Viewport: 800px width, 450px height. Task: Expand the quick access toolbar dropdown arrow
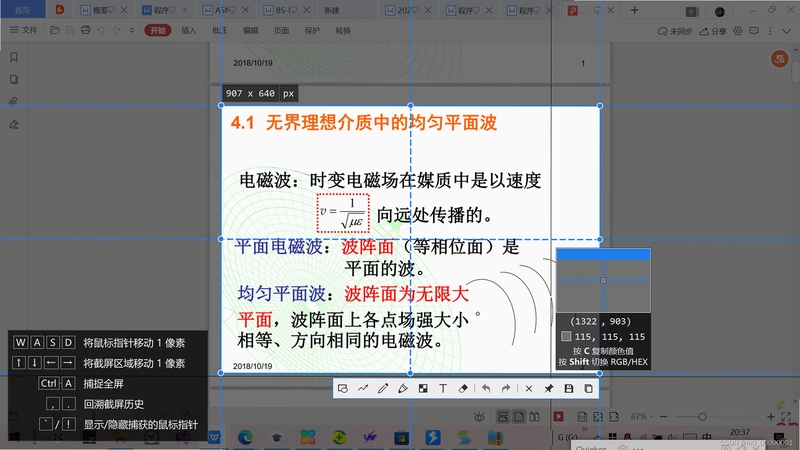(x=132, y=31)
